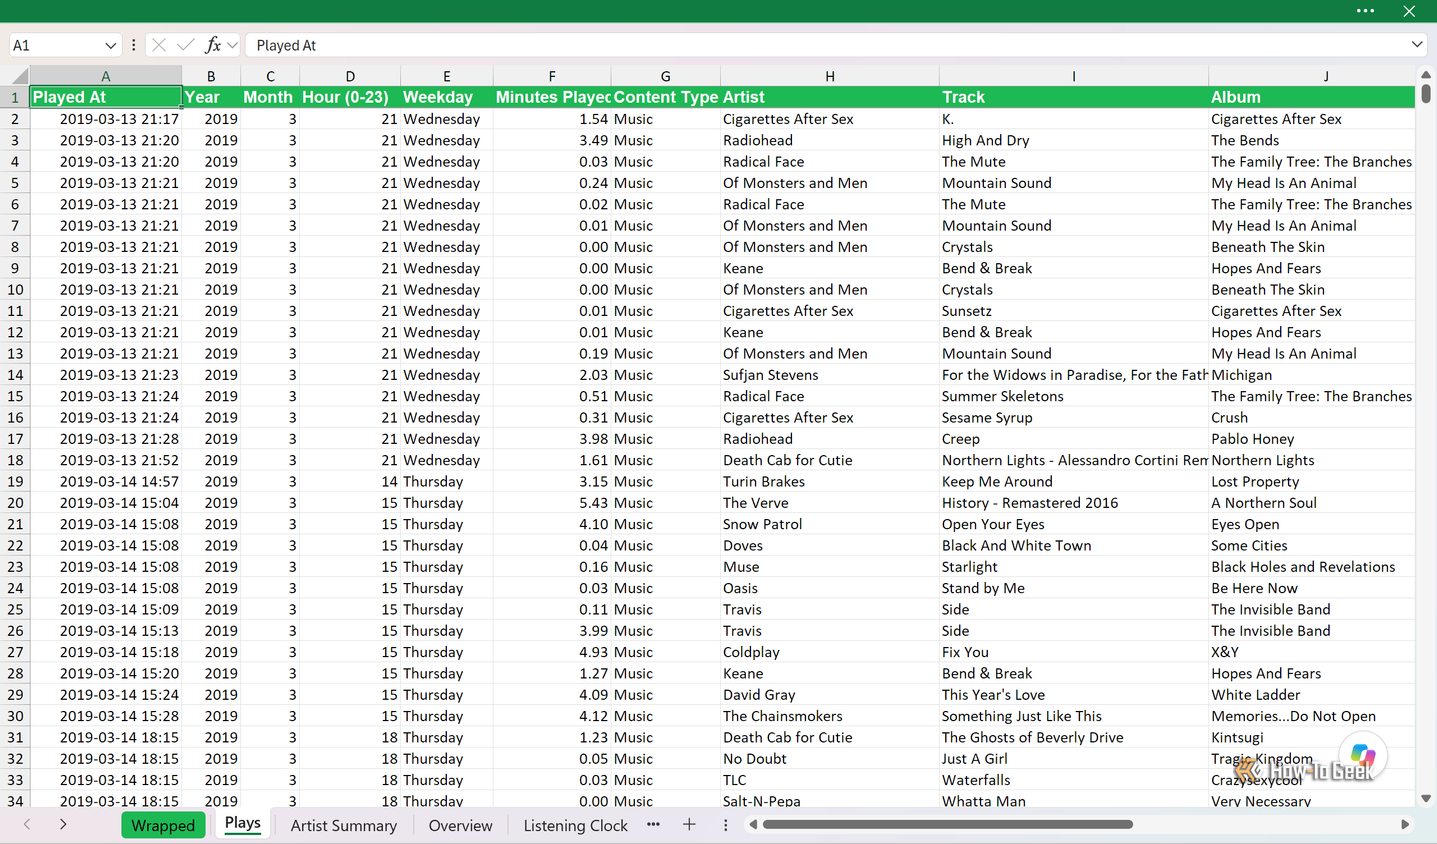Select the Track header cell

point(1074,97)
